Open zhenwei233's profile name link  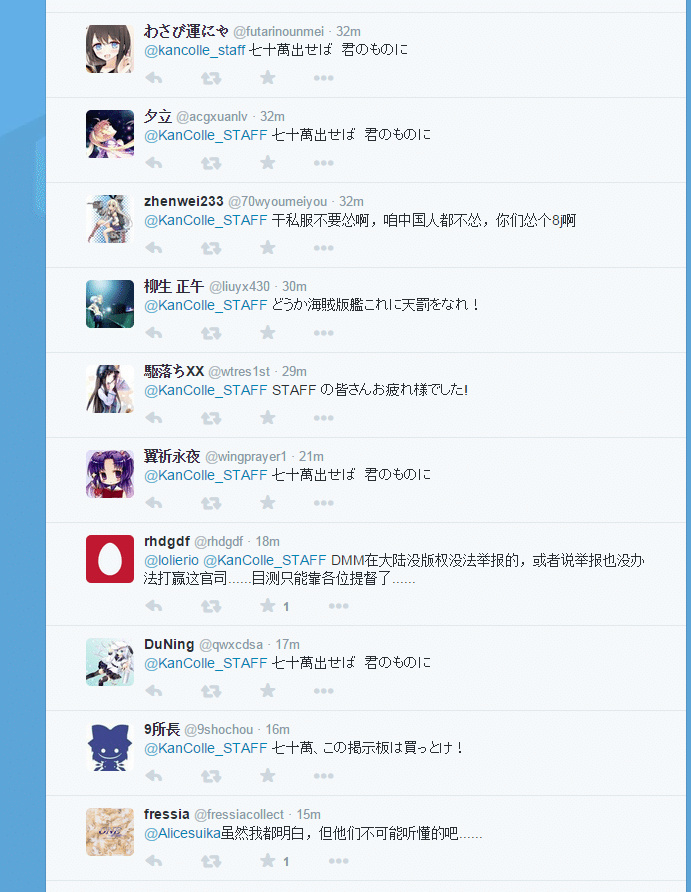coord(184,201)
